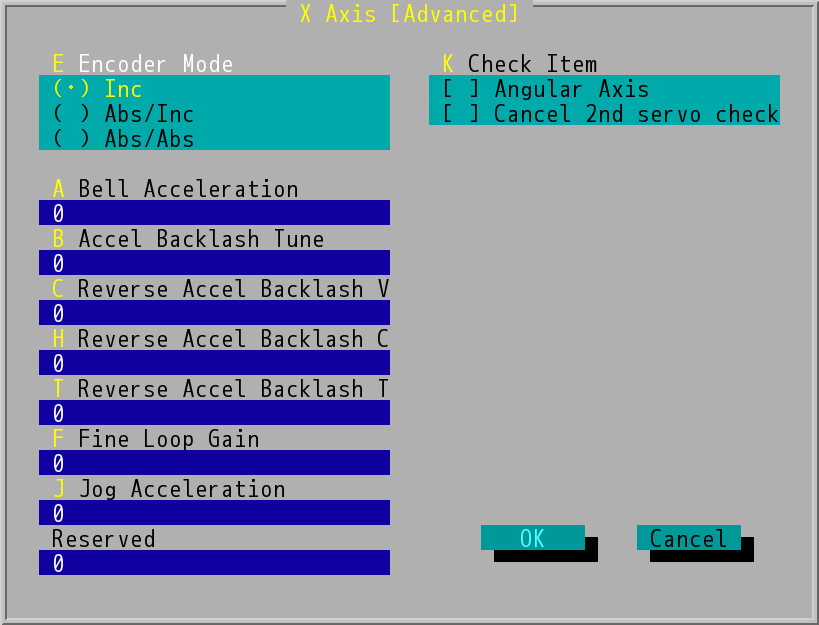Focus the Fine Loop Gain input
This screenshot has width=819, height=625.
pyautogui.click(x=214, y=463)
